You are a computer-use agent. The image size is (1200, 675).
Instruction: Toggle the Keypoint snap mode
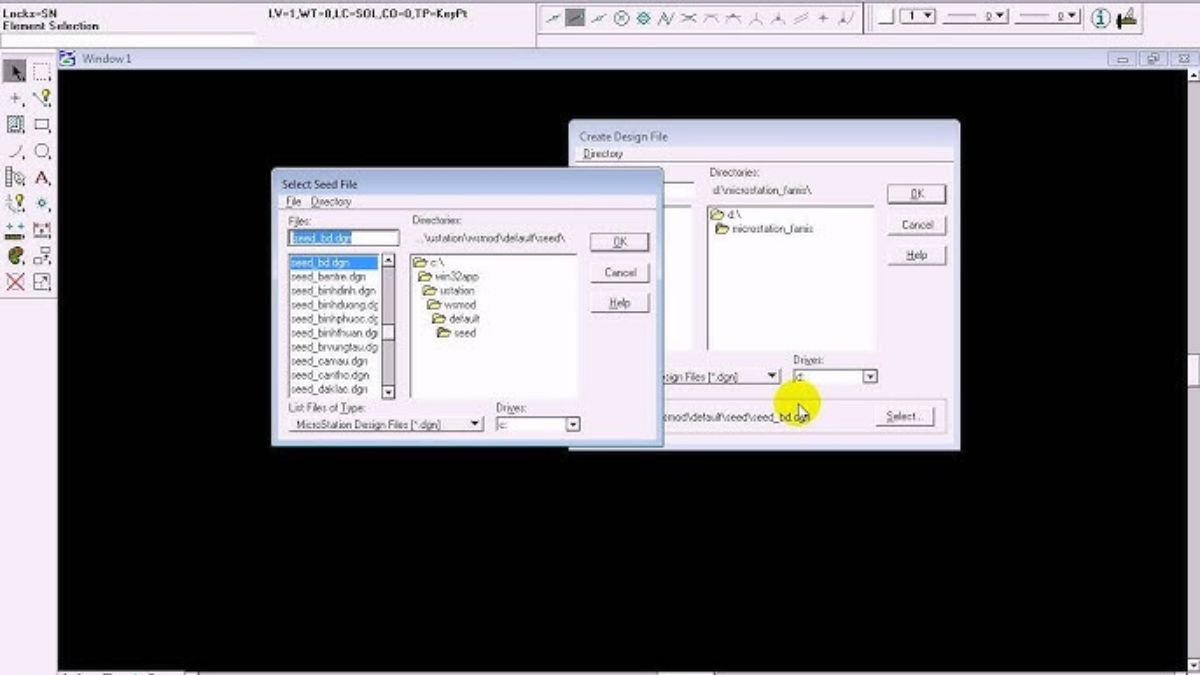pos(574,17)
